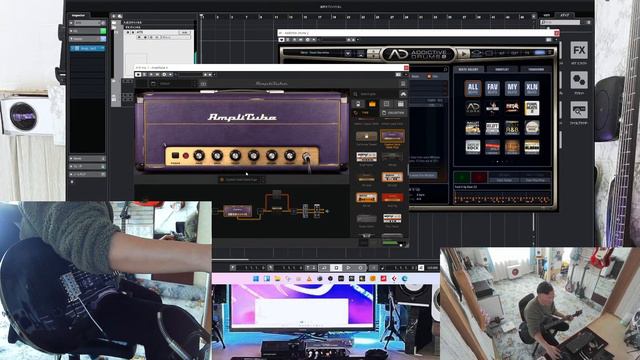Select the stomp pedal category icon in AmpliTube
640x360 pixels.
[x=358, y=104]
